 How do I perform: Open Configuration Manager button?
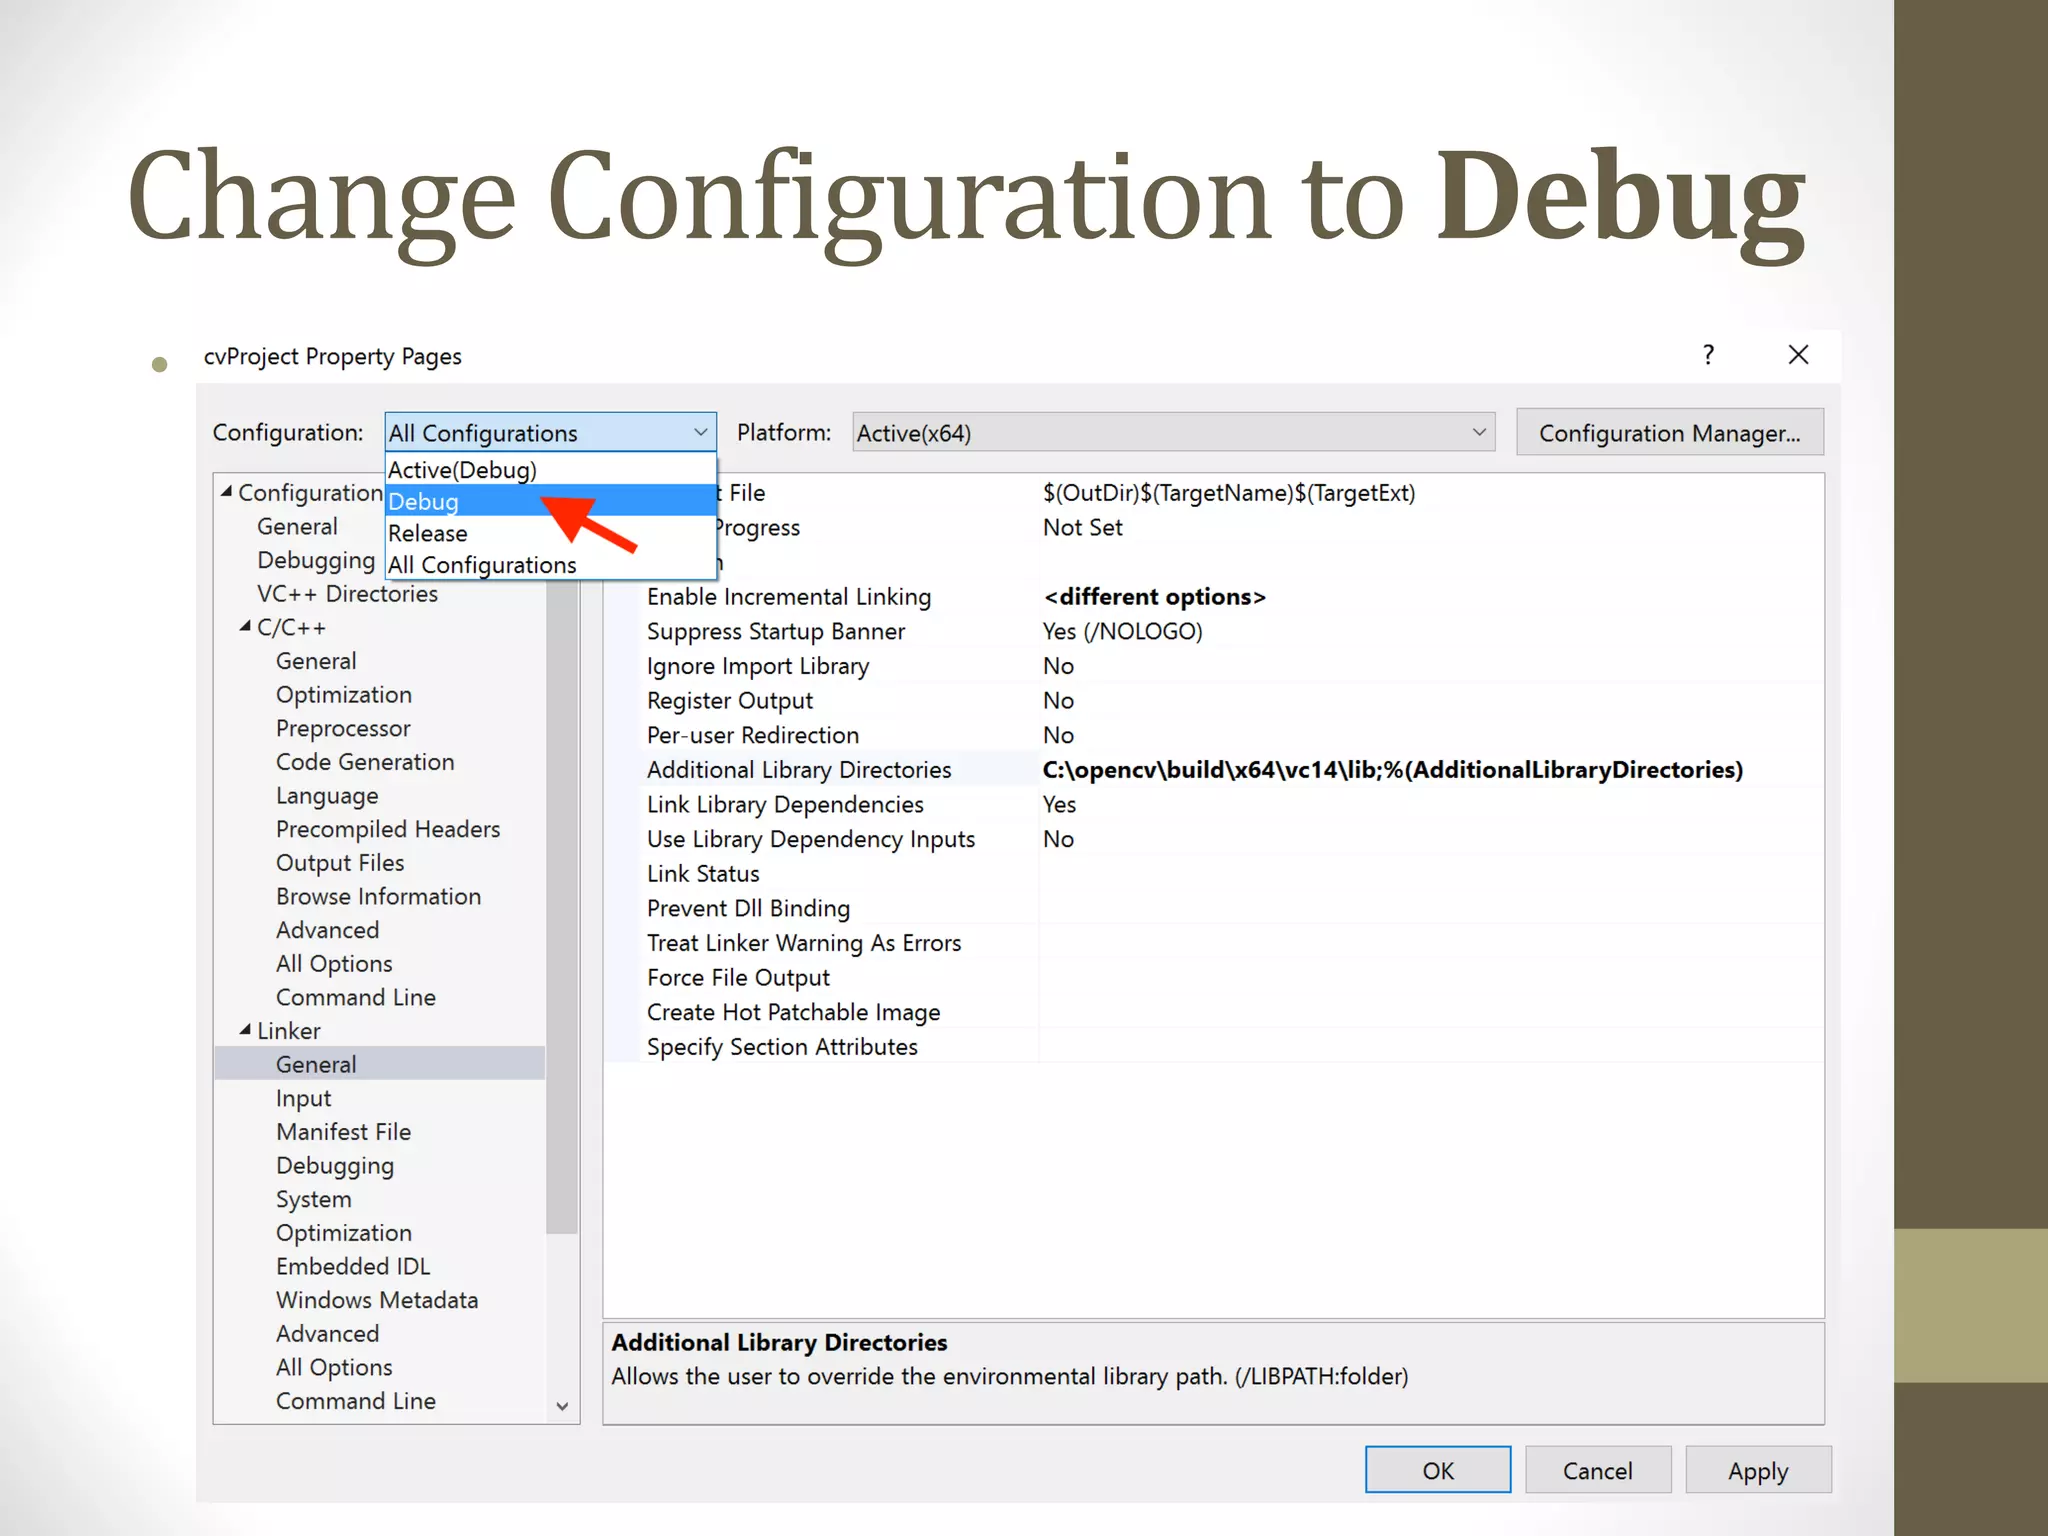tap(1669, 432)
